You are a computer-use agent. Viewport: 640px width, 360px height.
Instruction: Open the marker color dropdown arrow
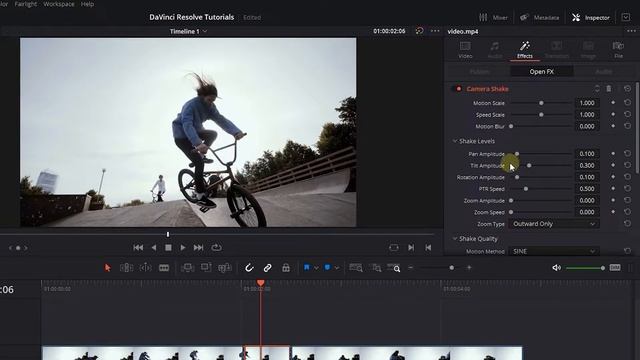(337, 268)
